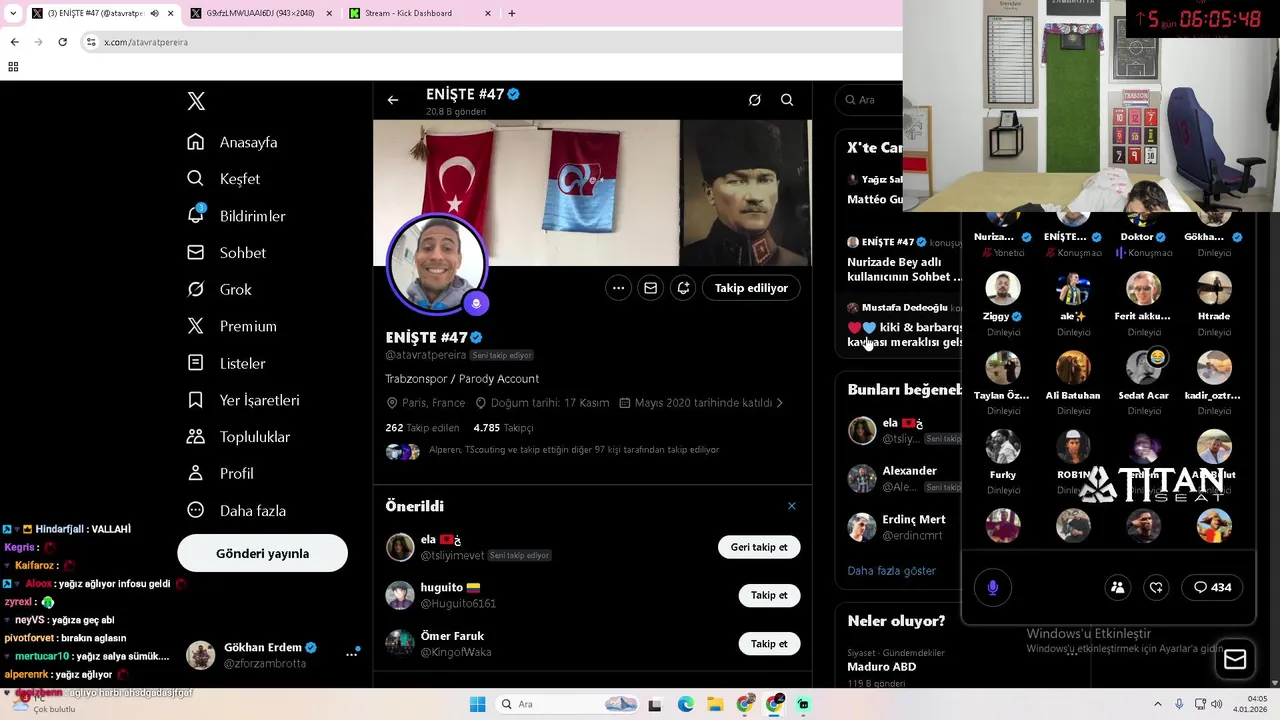Click the taskbar volume icon
1280x720 pixels.
1216,704
